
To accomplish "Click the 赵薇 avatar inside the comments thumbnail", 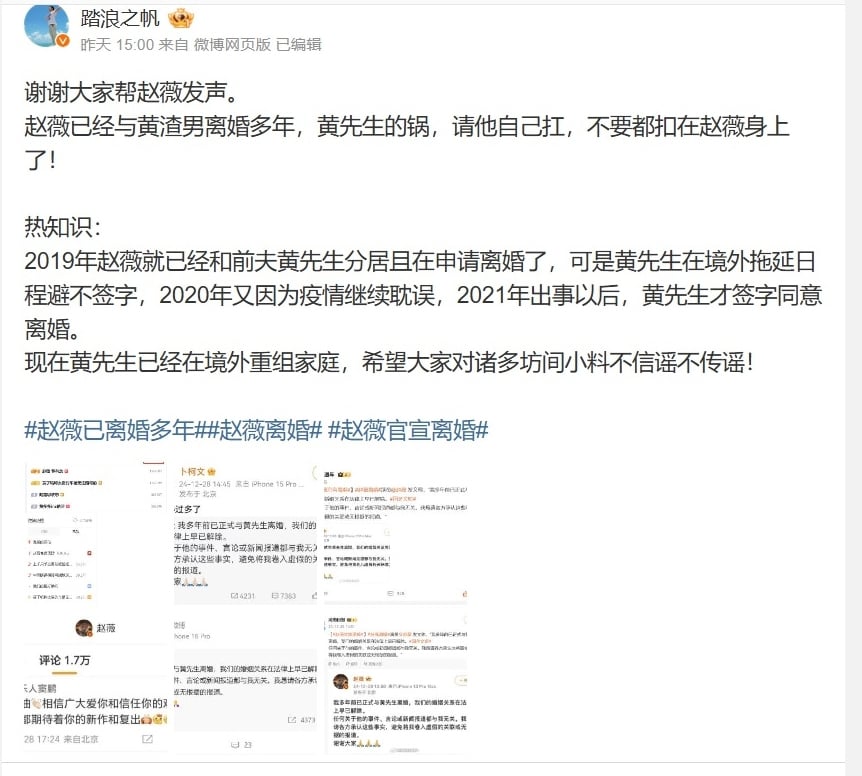I will tap(84, 628).
